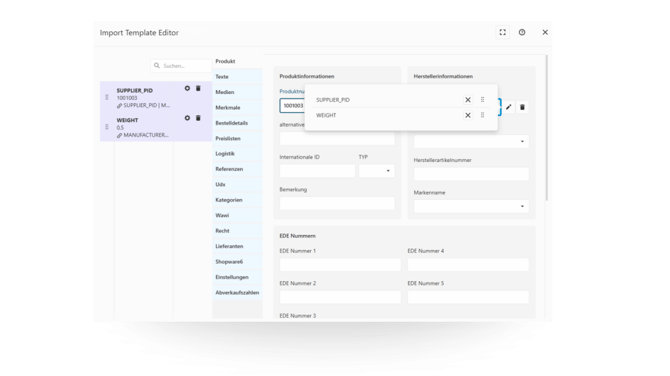Click the EDE Nummer 5 field

[x=468, y=297]
